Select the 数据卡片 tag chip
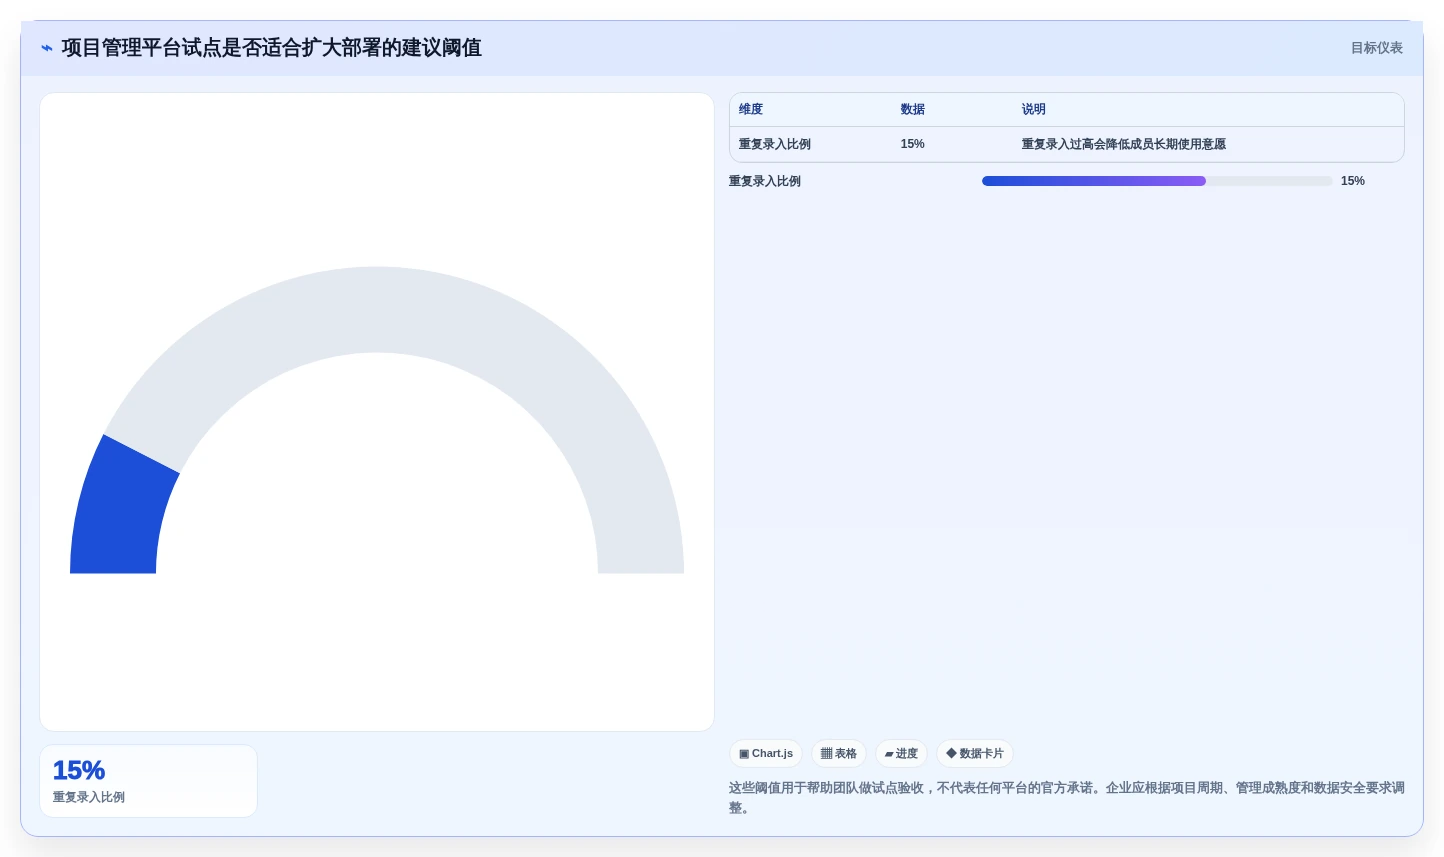1444x857 pixels. tap(975, 754)
